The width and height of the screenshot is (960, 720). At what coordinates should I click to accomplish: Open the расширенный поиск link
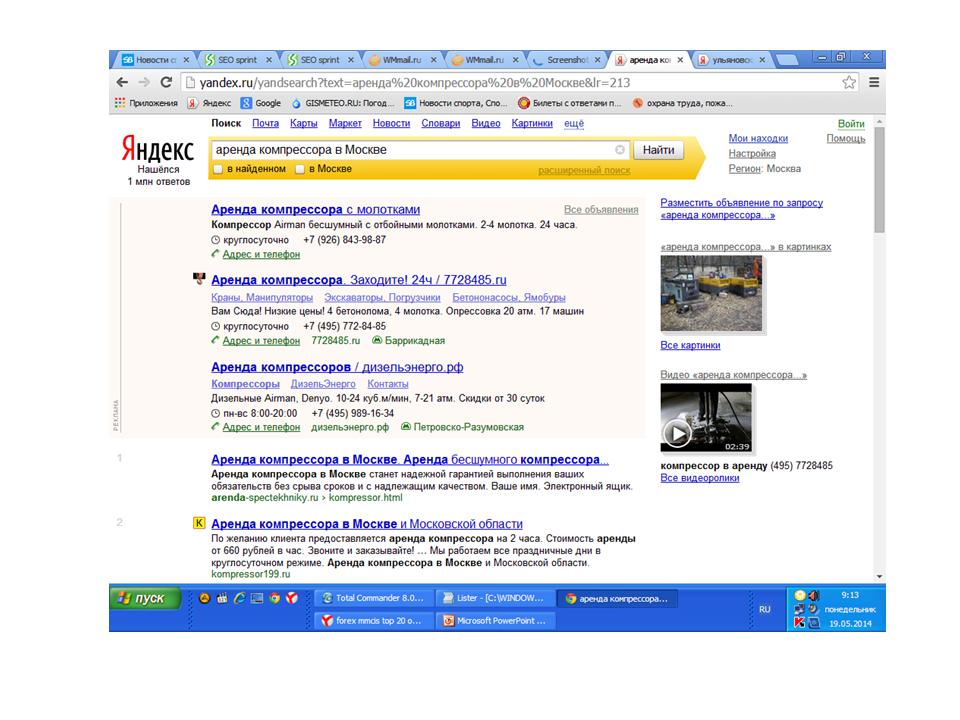[584, 170]
